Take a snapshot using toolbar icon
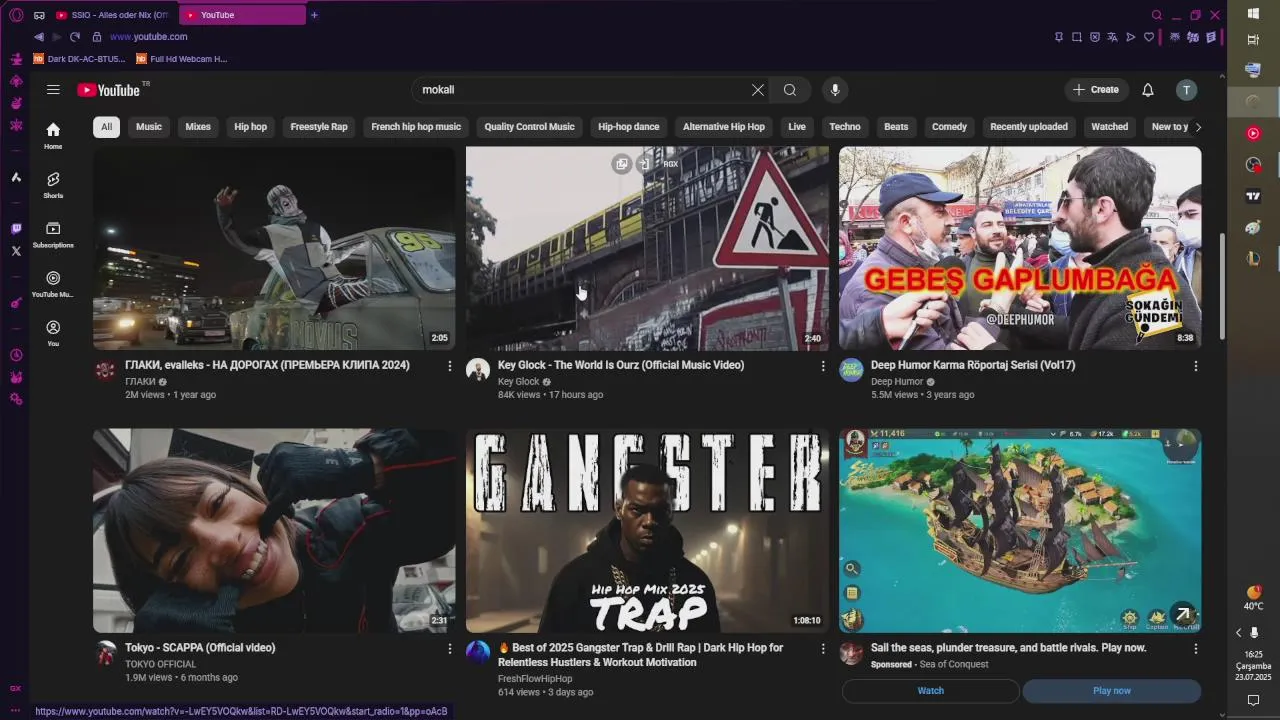This screenshot has height=720, width=1280. [x=1077, y=37]
